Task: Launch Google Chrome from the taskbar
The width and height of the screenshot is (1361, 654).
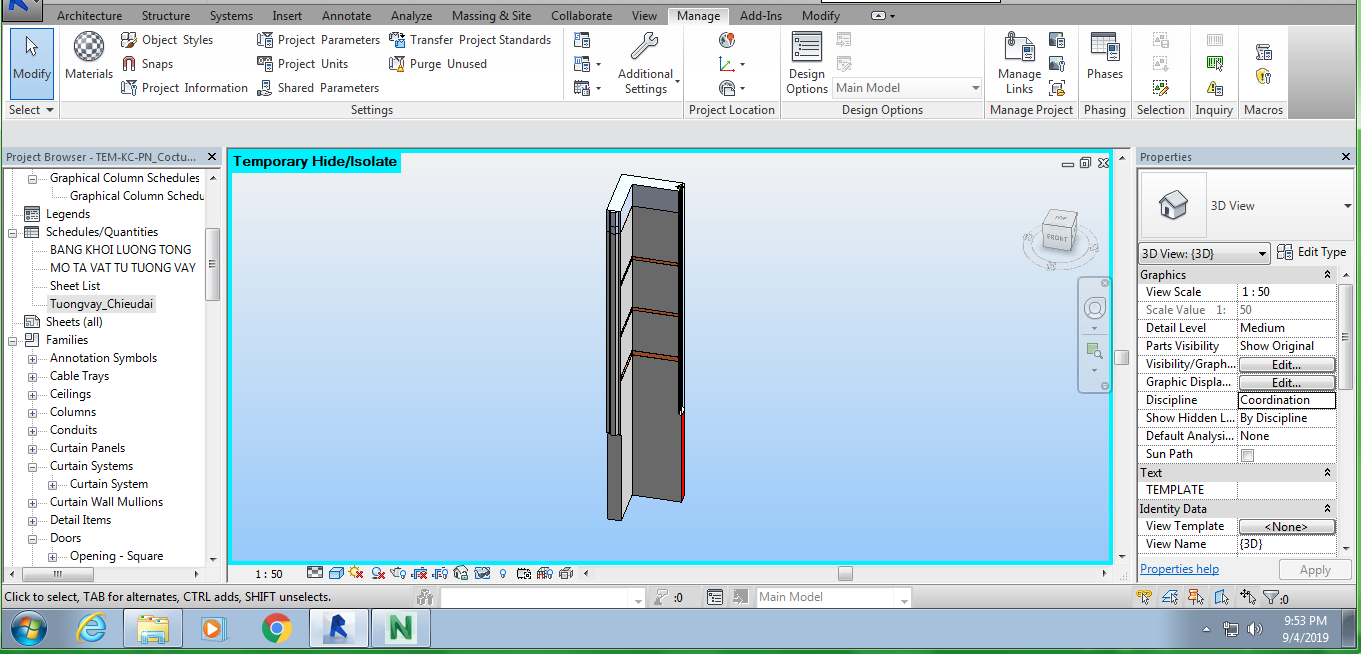Action: tap(276, 628)
